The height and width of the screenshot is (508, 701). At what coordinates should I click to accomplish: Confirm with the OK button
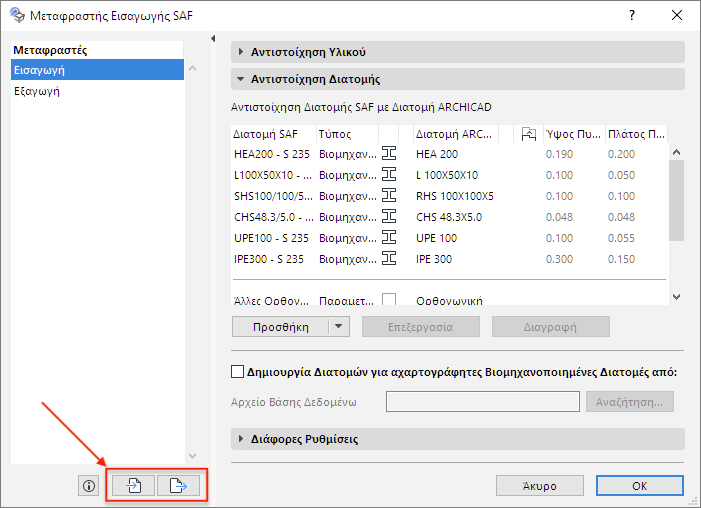[640, 486]
